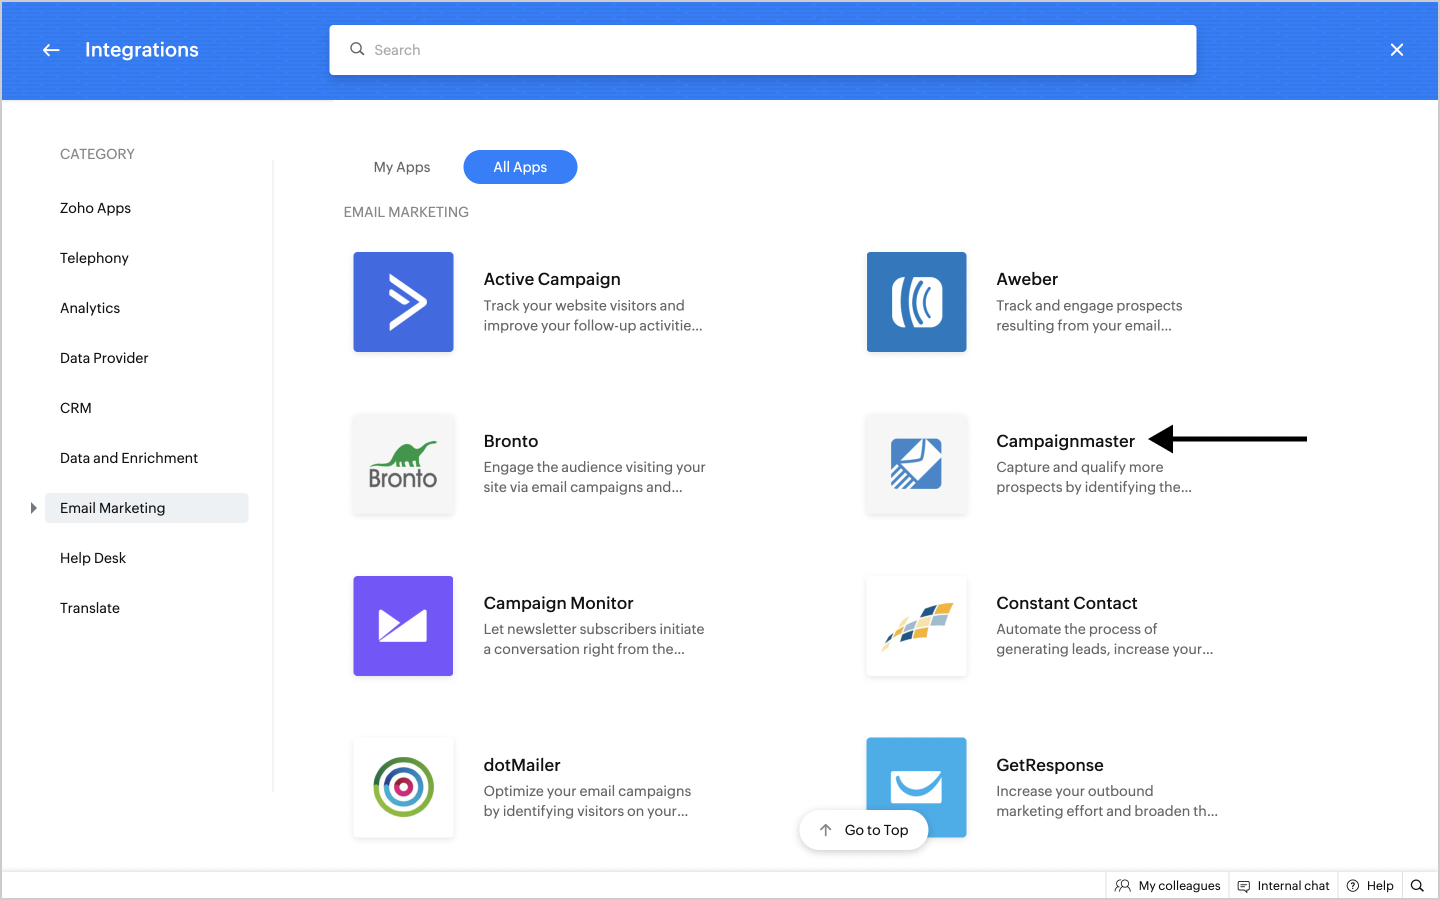The width and height of the screenshot is (1440, 900).
Task: Close the Integrations panel
Action: coord(1397,50)
